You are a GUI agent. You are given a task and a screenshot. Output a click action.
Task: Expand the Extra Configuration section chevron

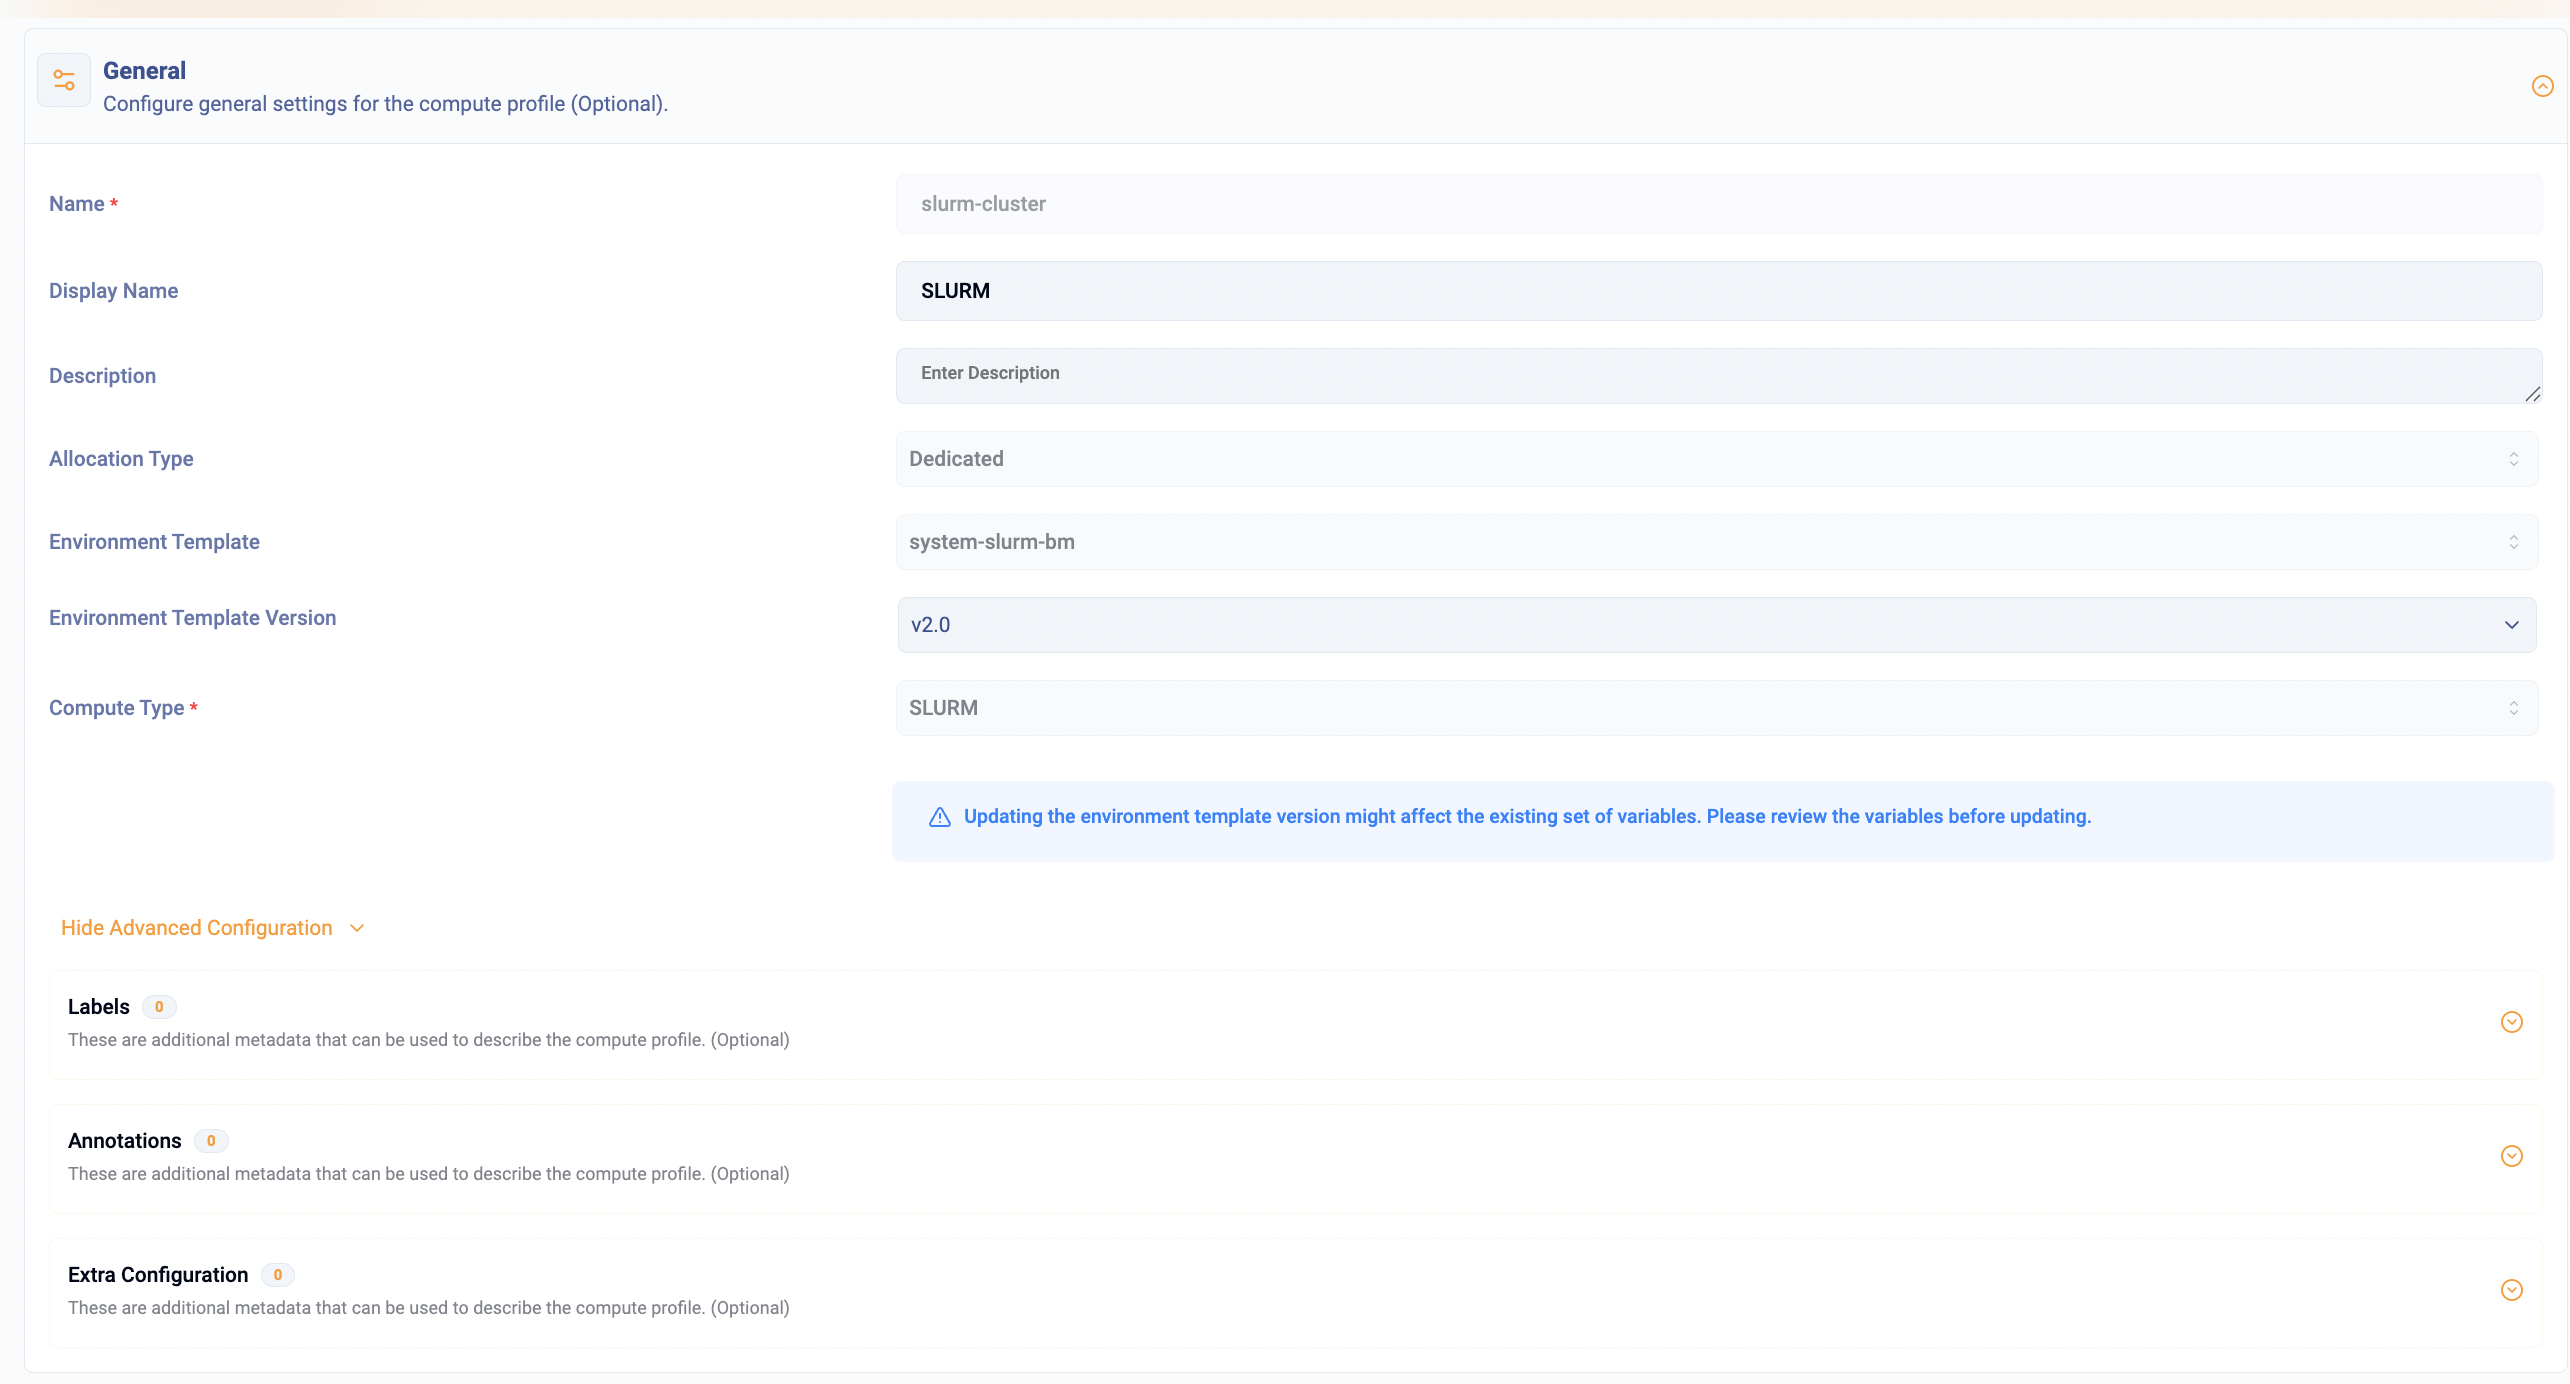coord(2511,1290)
